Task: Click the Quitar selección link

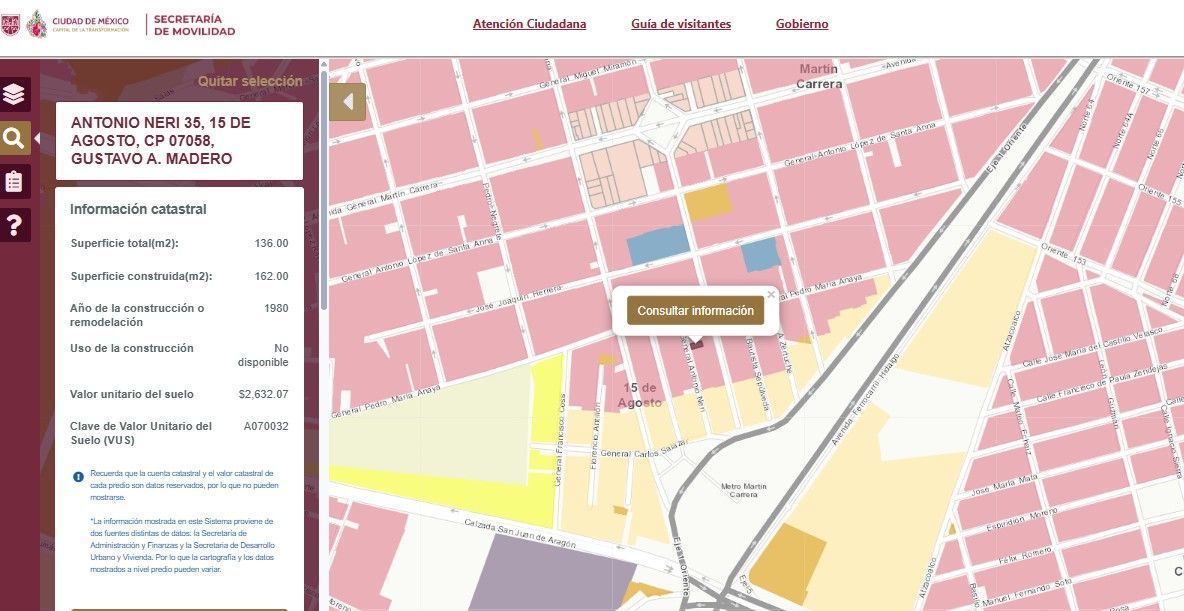Action: tap(250, 82)
